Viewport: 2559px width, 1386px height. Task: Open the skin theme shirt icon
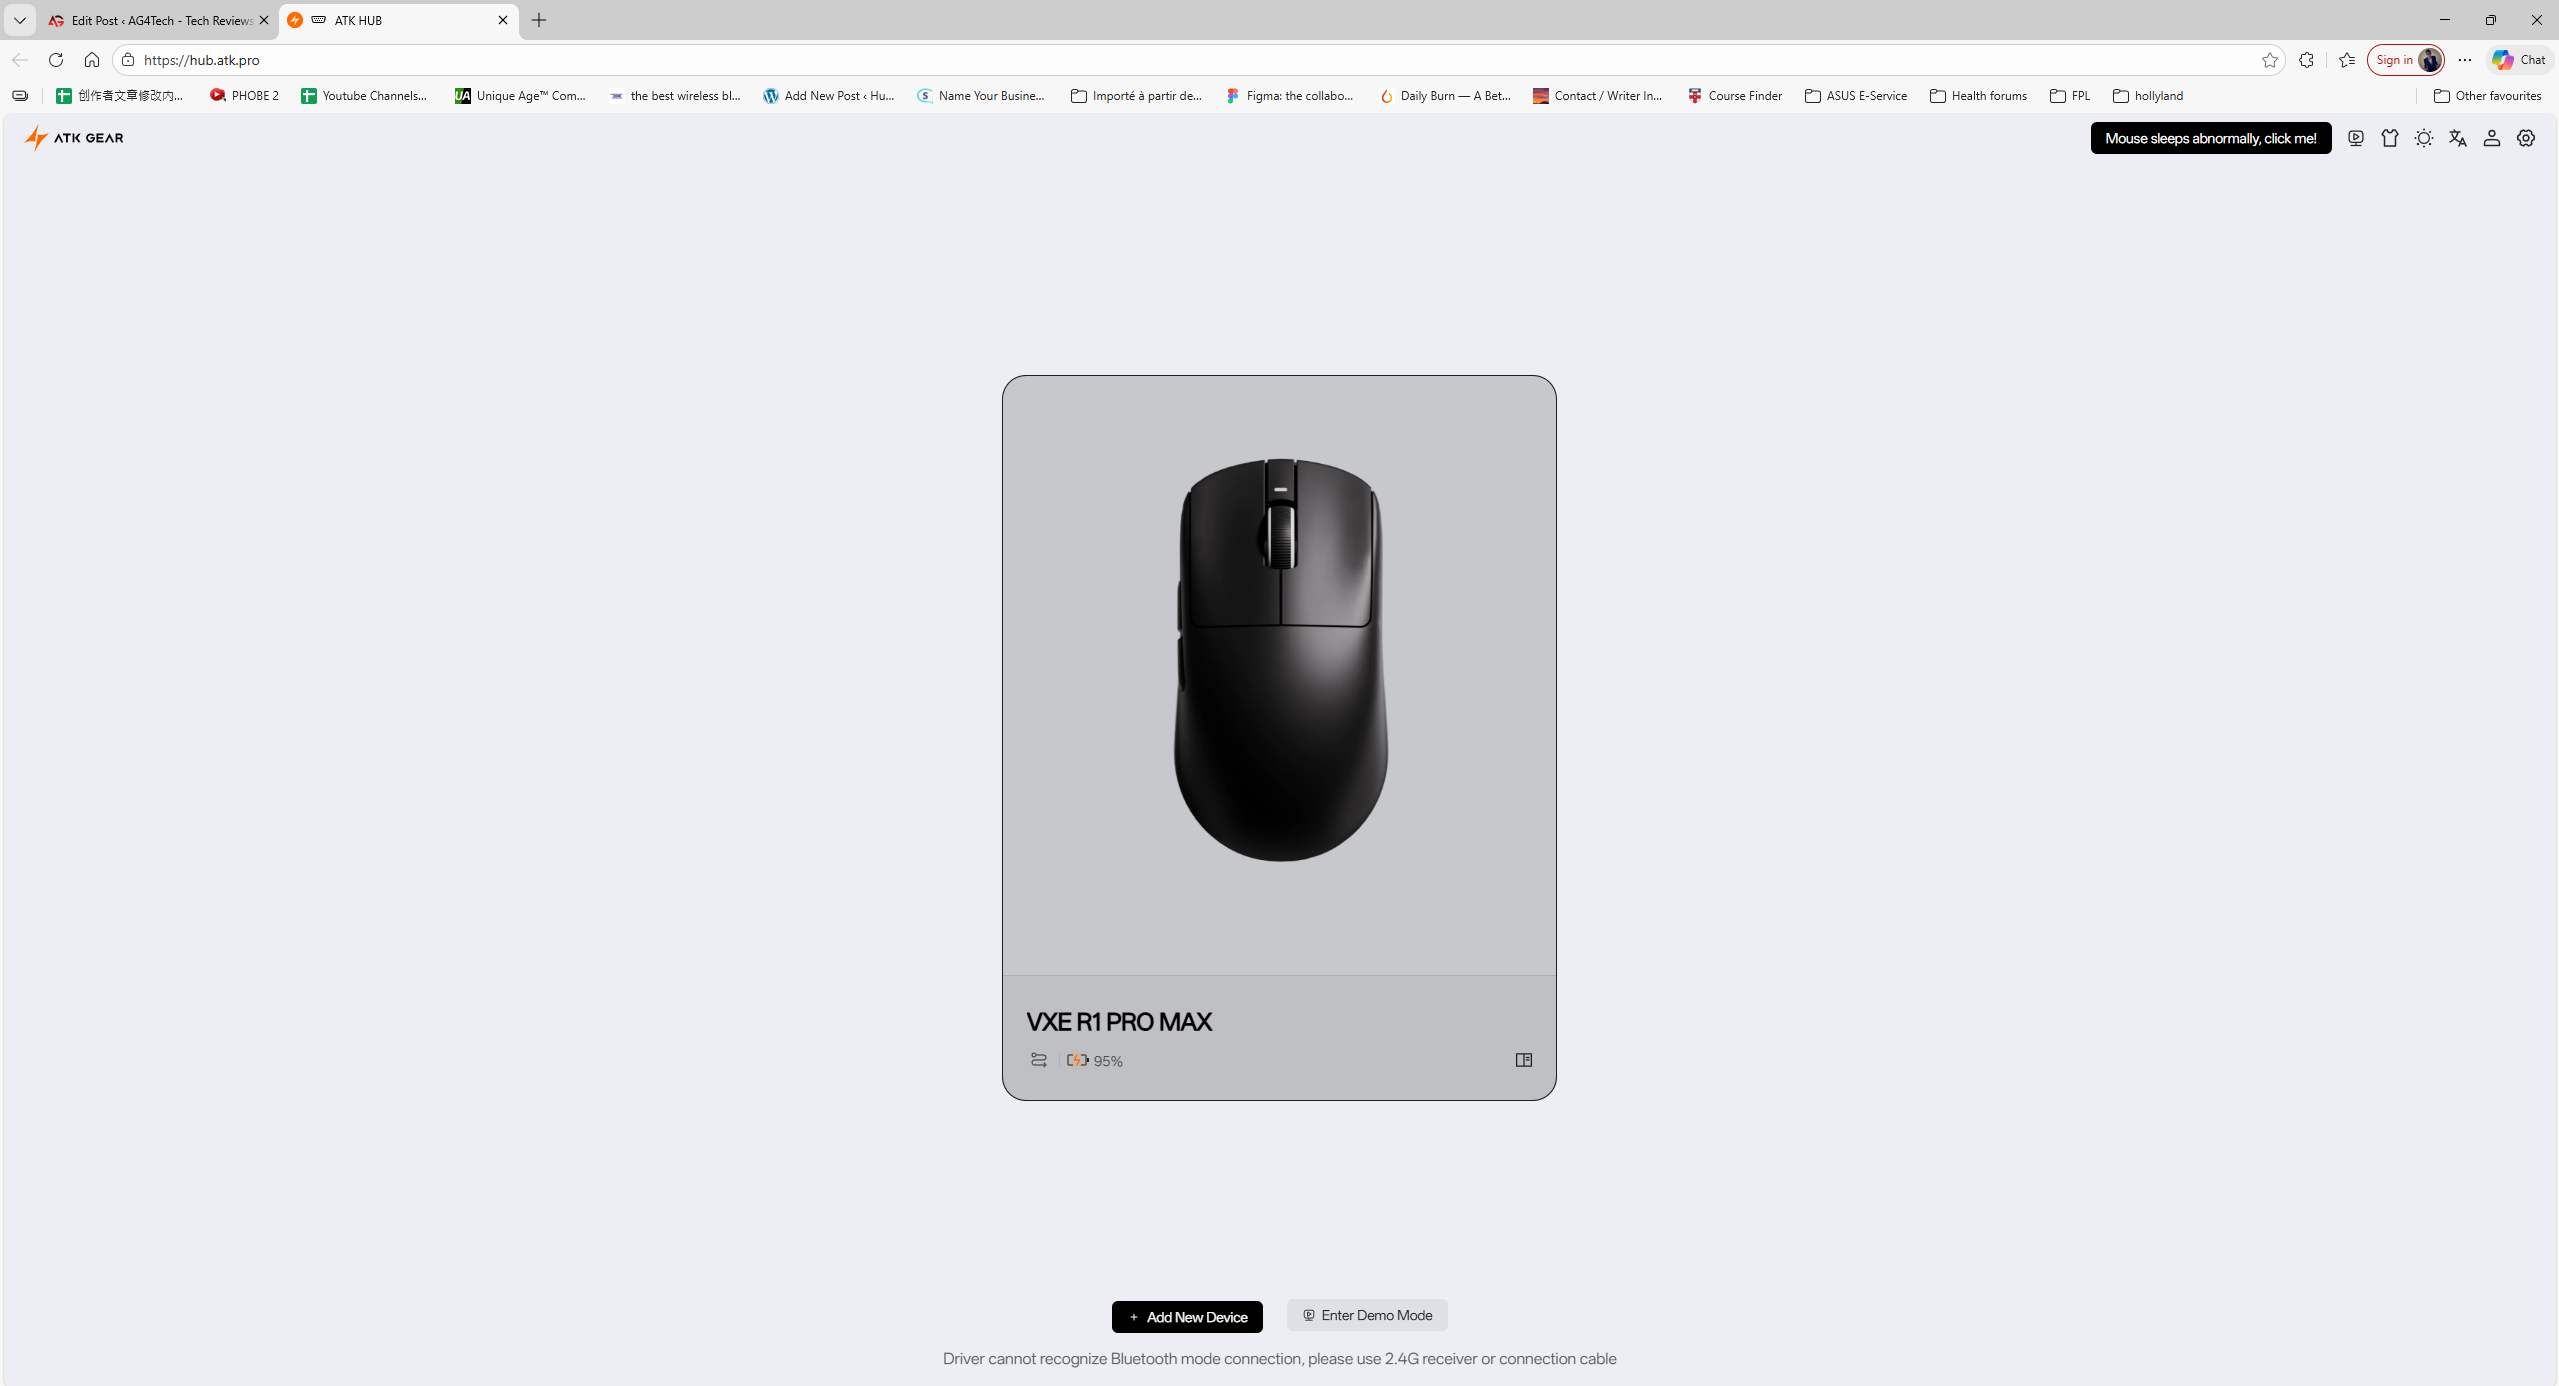pyautogui.click(x=2390, y=138)
